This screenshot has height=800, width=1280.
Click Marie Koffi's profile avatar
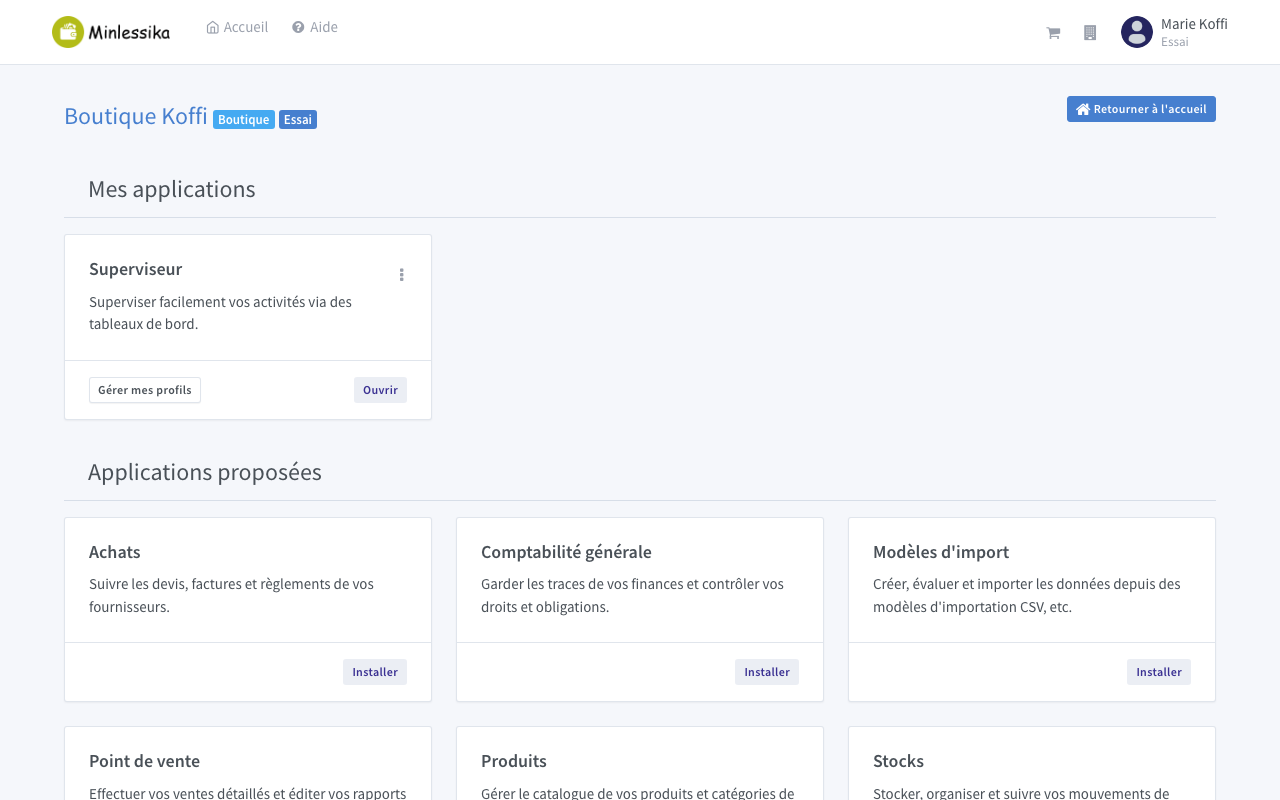(x=1137, y=32)
